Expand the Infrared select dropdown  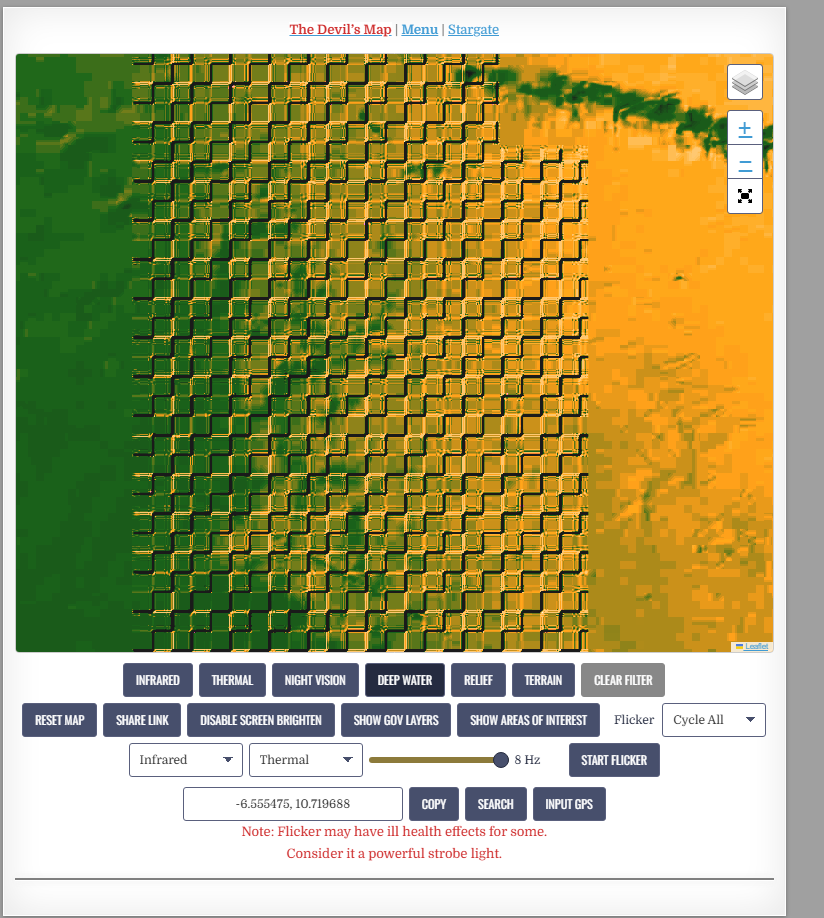coord(186,760)
